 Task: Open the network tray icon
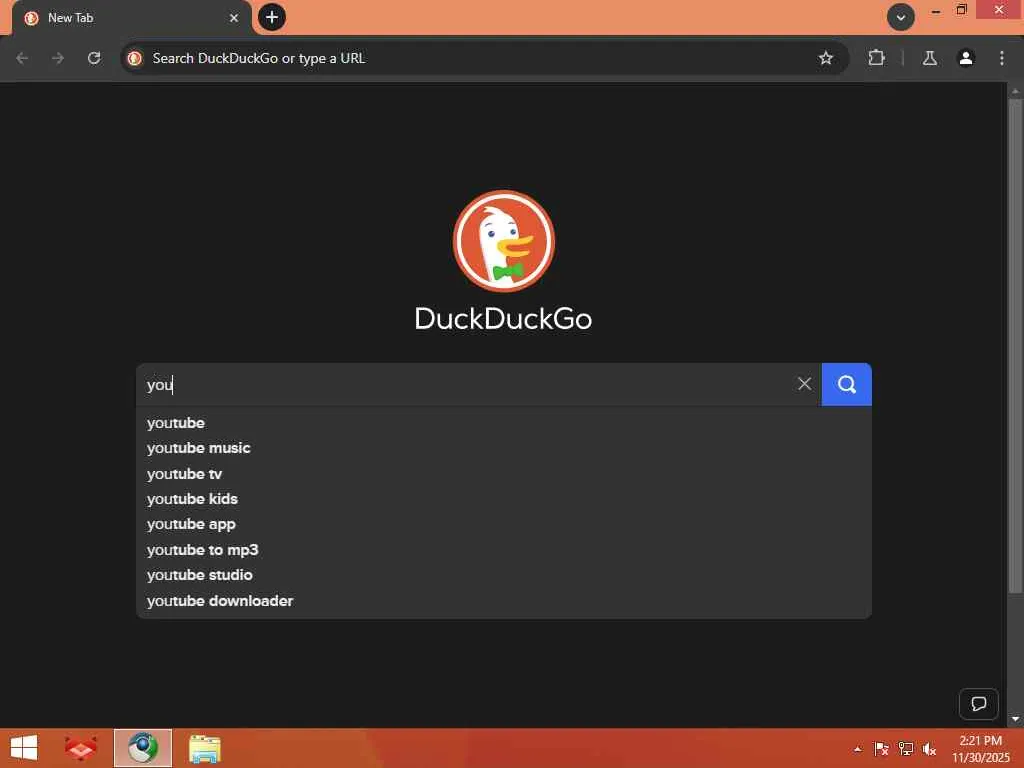click(x=905, y=749)
